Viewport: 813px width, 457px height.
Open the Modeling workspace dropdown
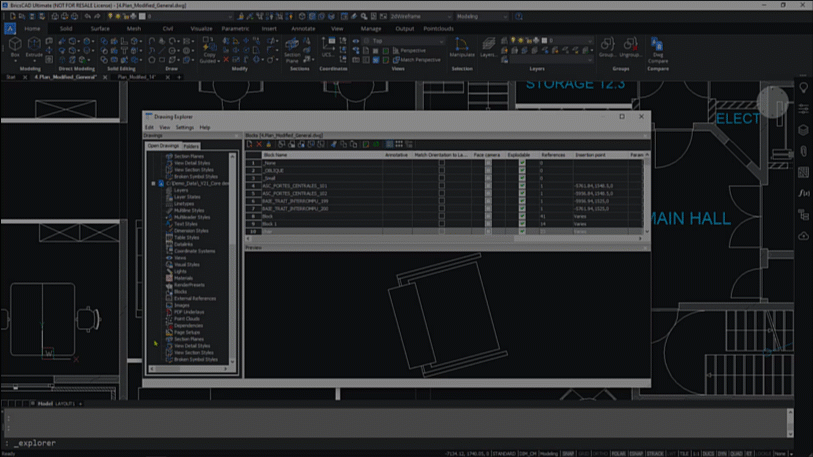pyautogui.click(x=482, y=17)
